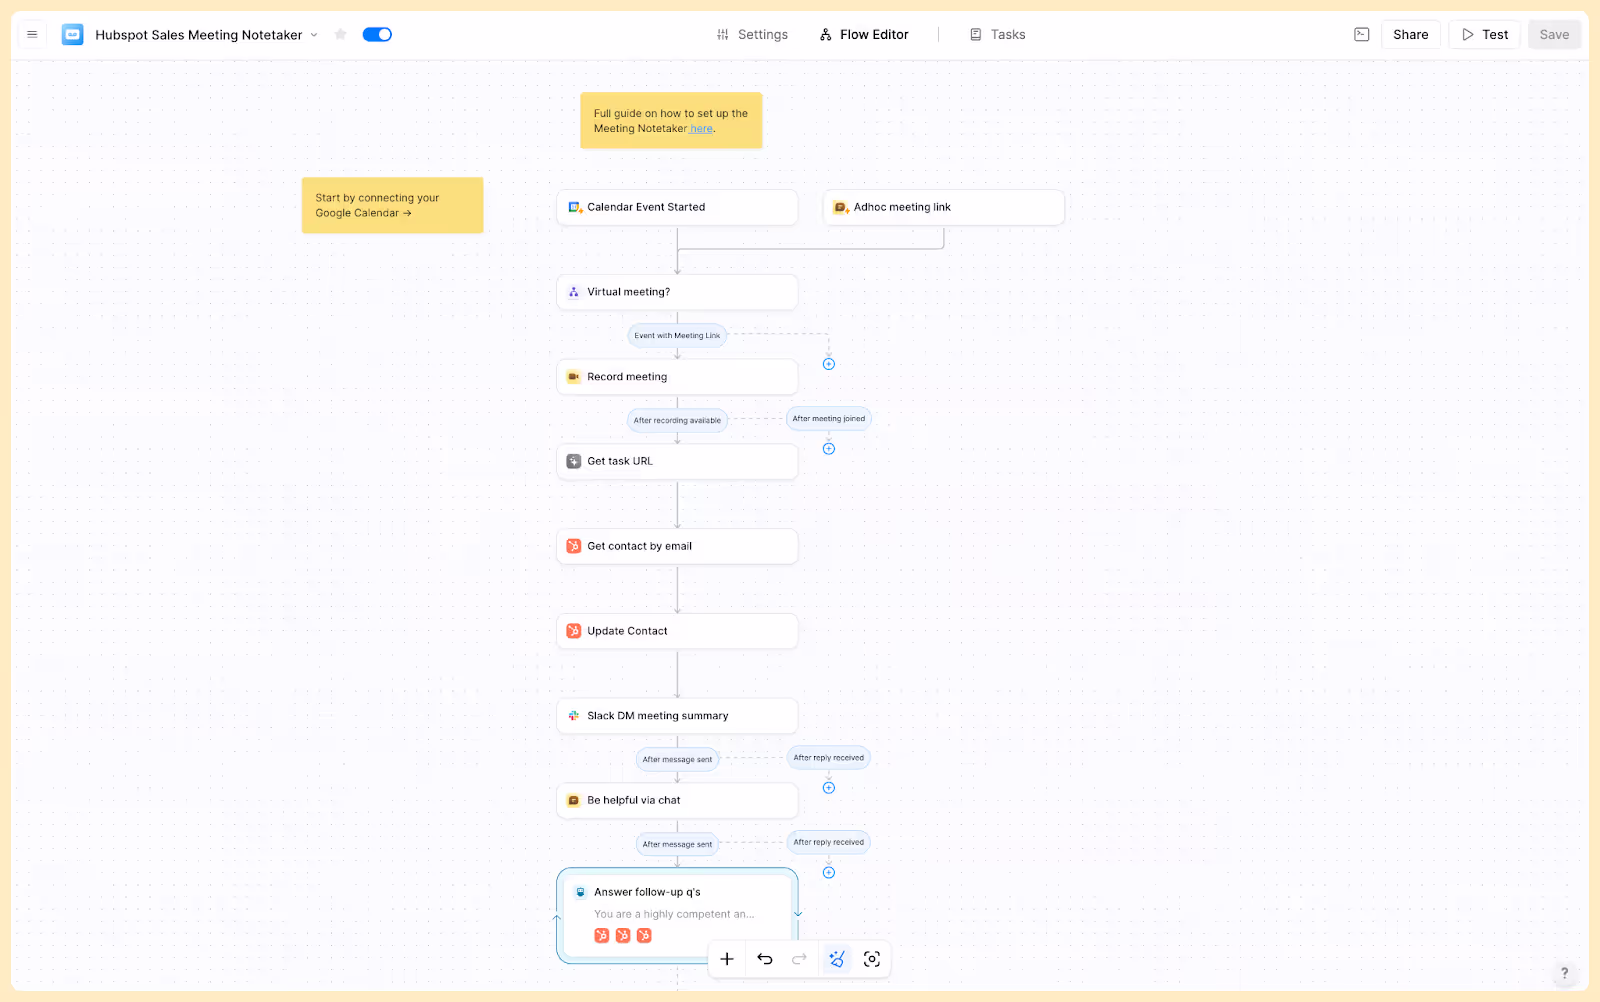
Task: Click HubSpot icon on Get contact by email
Action: 574,546
